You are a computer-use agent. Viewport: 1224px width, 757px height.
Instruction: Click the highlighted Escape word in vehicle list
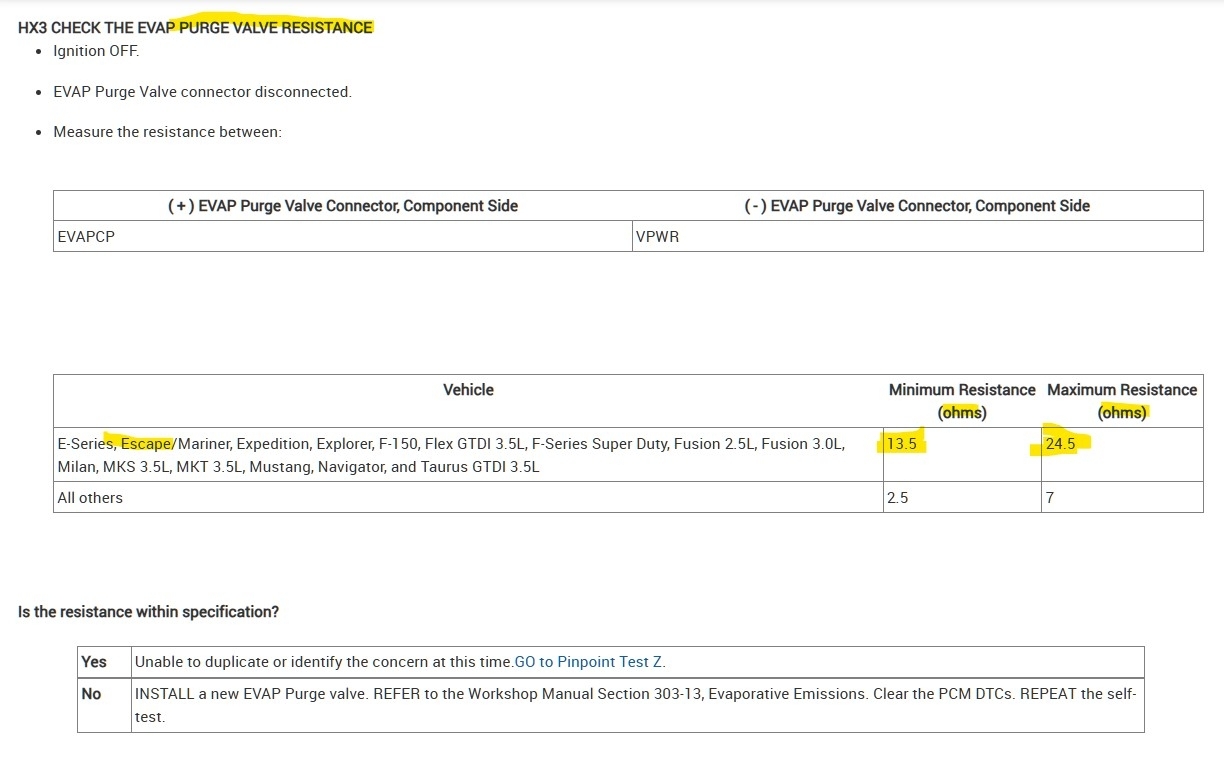pyautogui.click(x=147, y=443)
